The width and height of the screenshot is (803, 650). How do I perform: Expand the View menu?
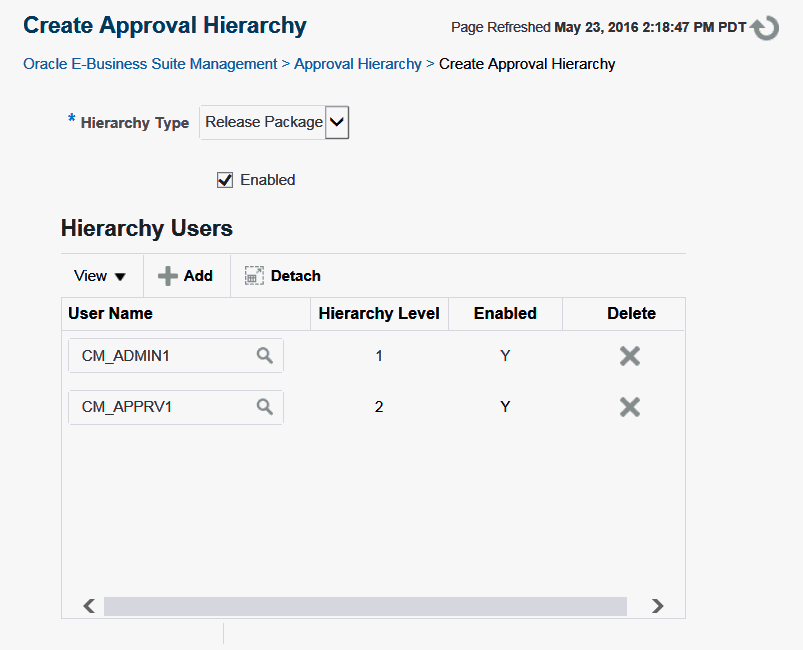100,276
